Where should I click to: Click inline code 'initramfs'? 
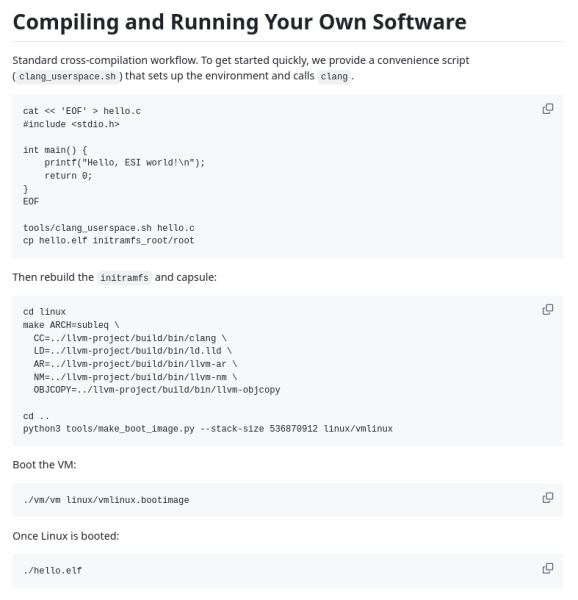(124, 278)
